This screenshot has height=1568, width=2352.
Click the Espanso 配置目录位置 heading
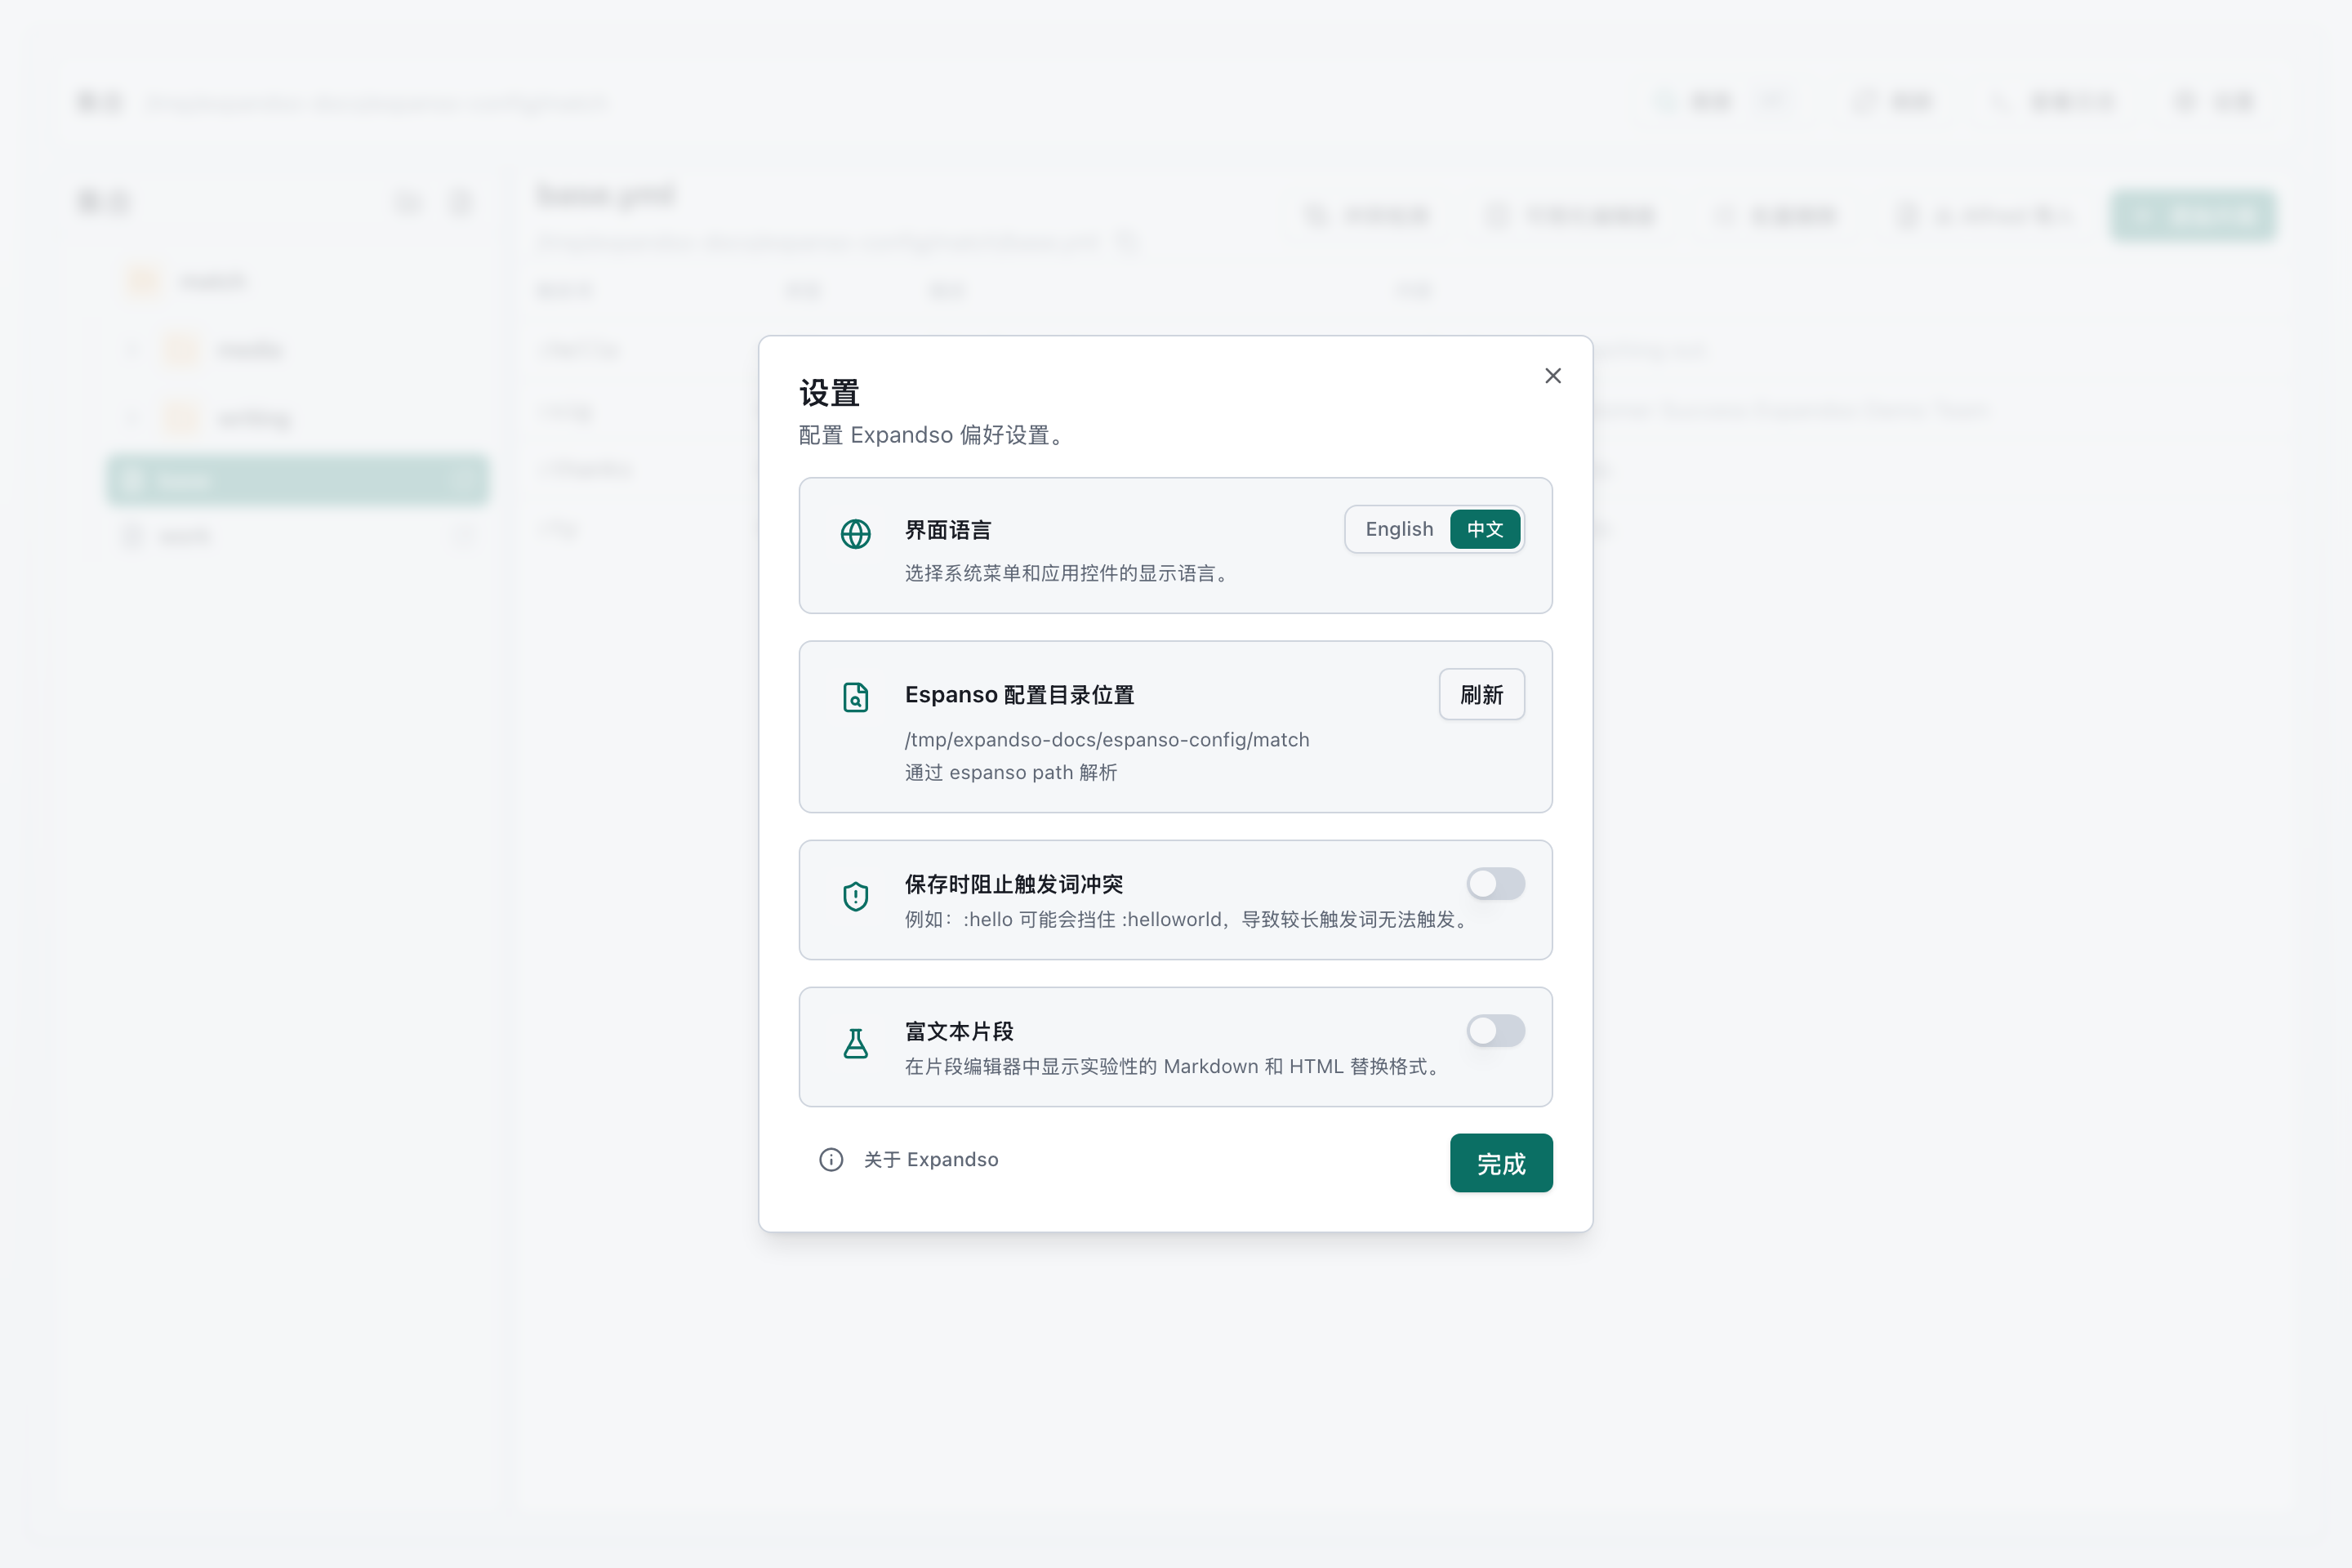coord(1019,695)
